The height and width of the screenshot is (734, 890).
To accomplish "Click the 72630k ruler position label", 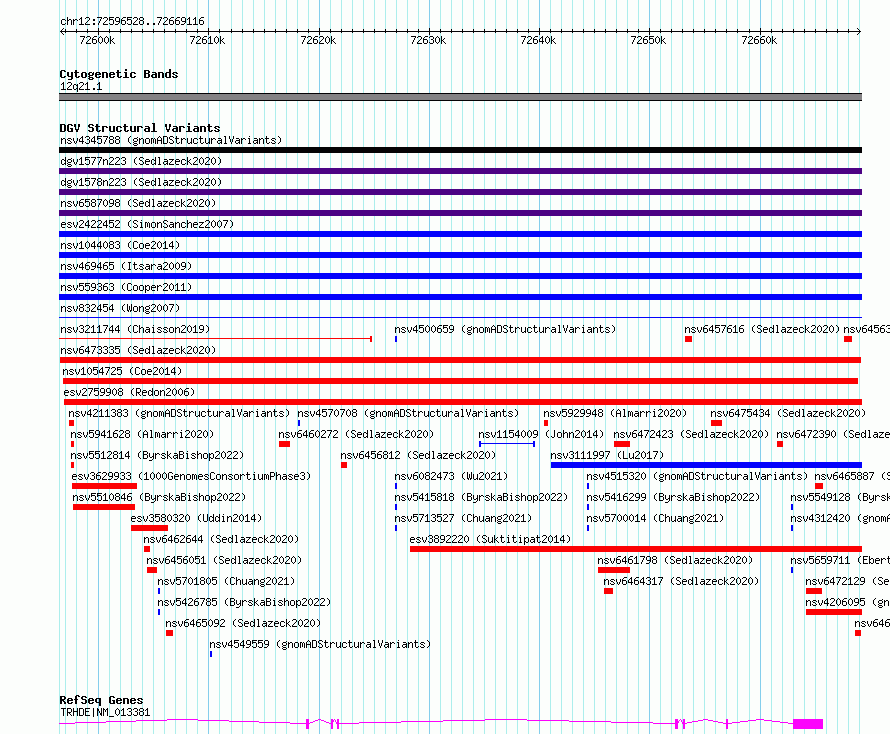I will point(428,40).
